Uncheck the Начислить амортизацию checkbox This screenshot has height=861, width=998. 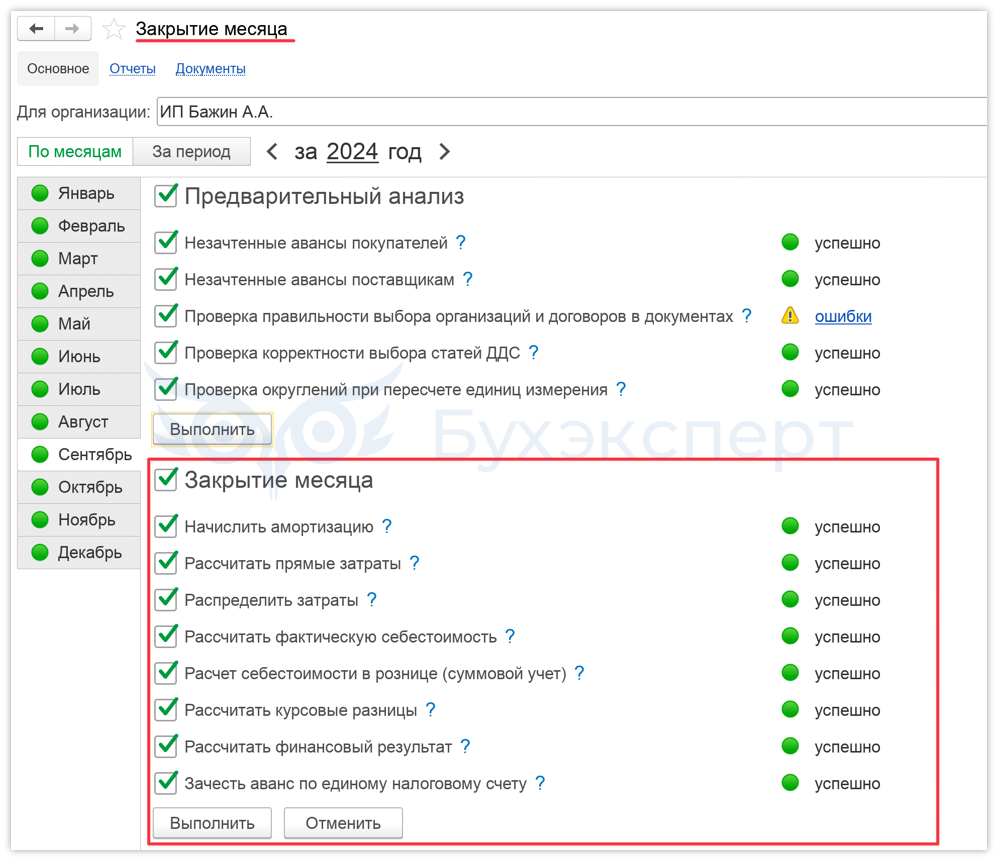pyautogui.click(x=166, y=526)
